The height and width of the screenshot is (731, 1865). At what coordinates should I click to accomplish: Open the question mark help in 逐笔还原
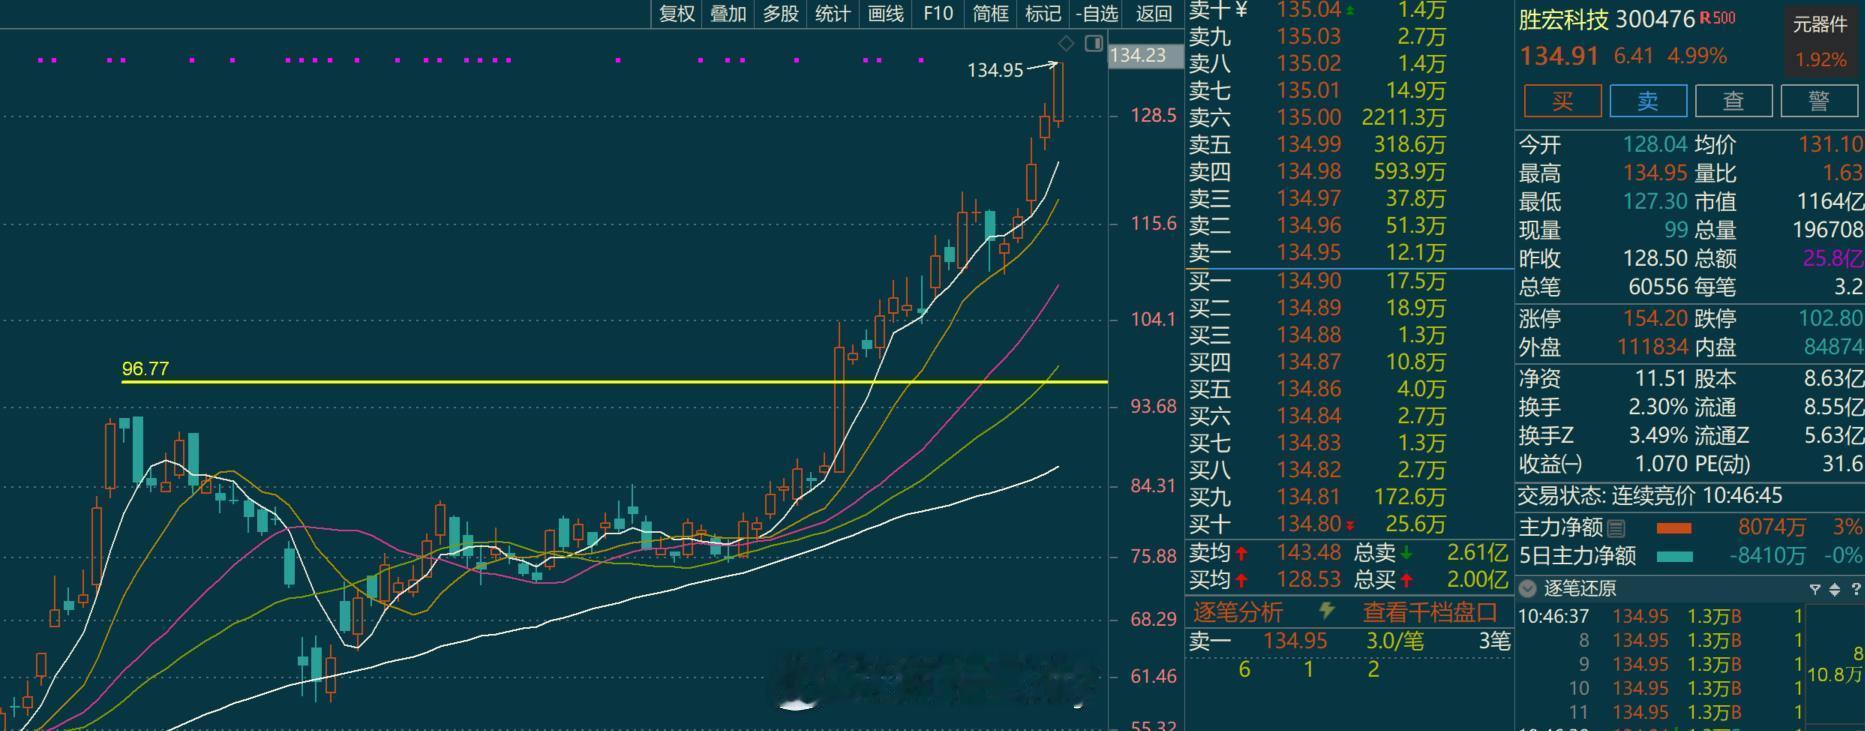[x=1856, y=589]
